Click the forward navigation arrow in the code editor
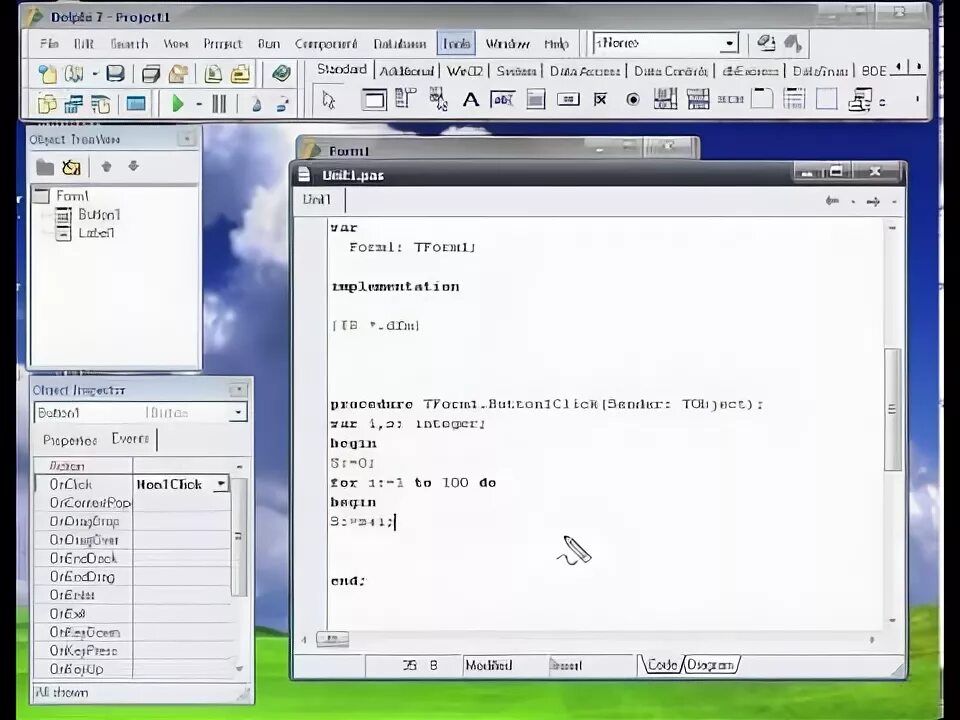This screenshot has width=960, height=720. click(873, 201)
